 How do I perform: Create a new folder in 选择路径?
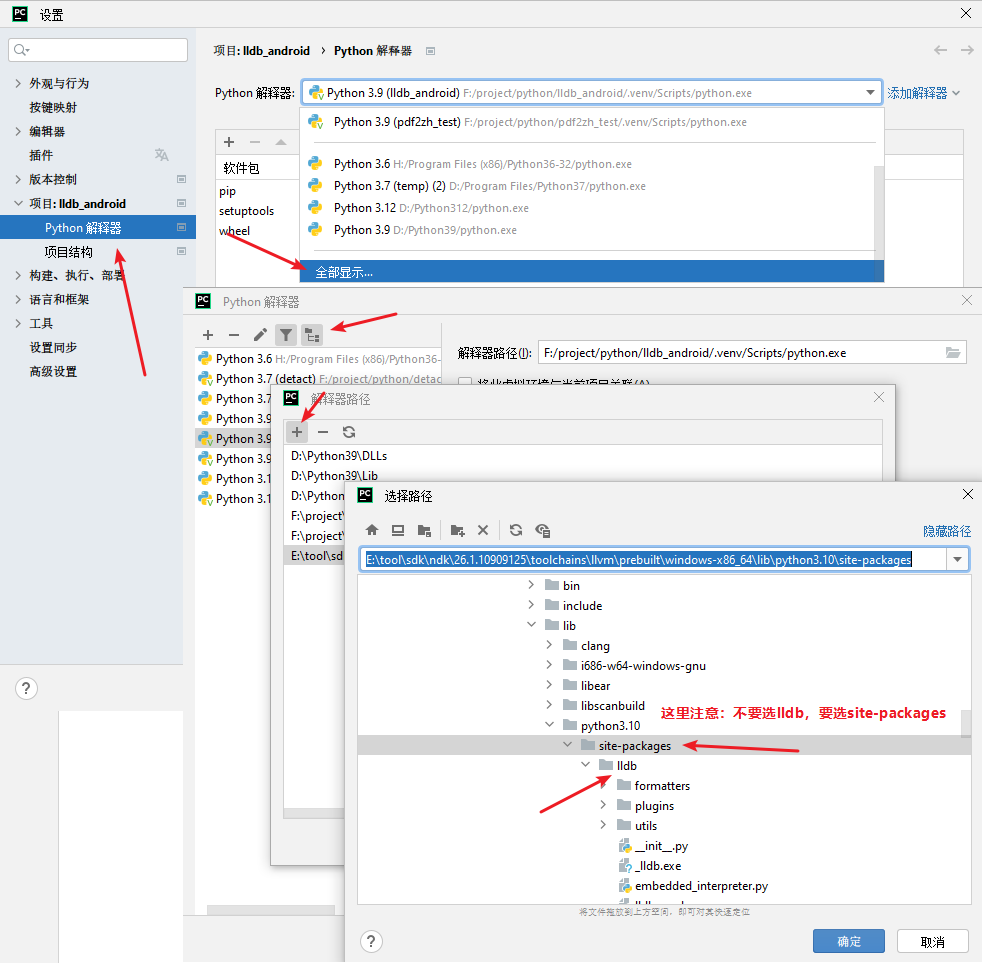tap(457, 530)
